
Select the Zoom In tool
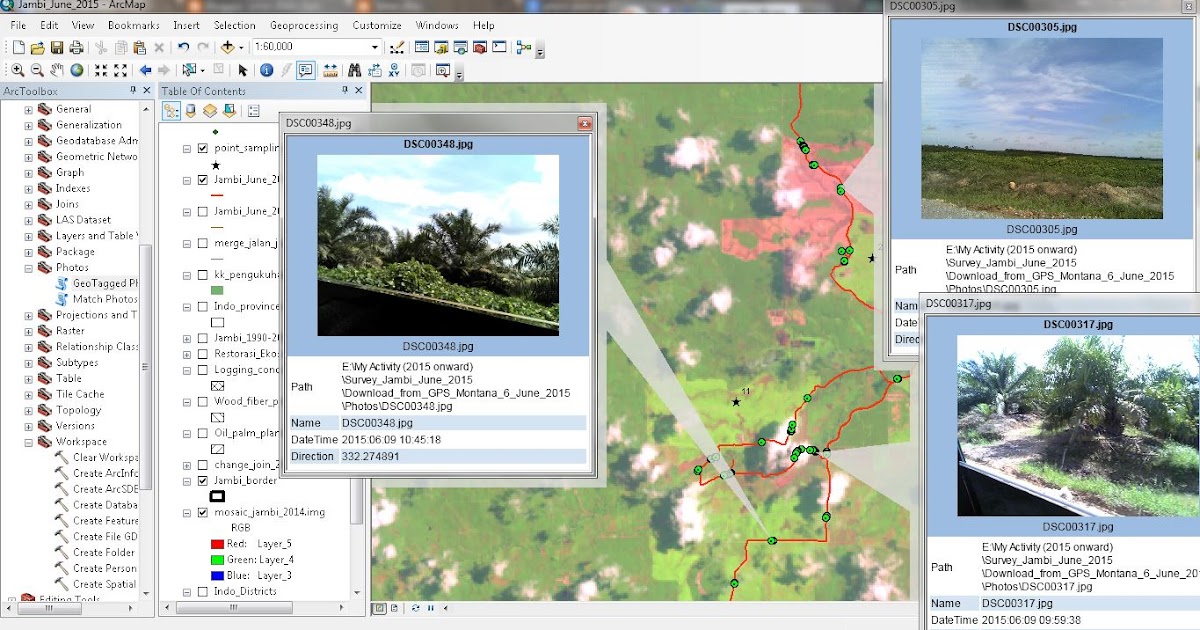pos(18,70)
